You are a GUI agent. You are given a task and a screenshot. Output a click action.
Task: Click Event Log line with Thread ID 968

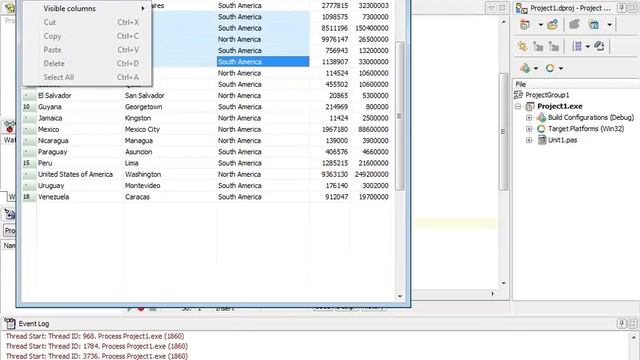(x=95, y=336)
